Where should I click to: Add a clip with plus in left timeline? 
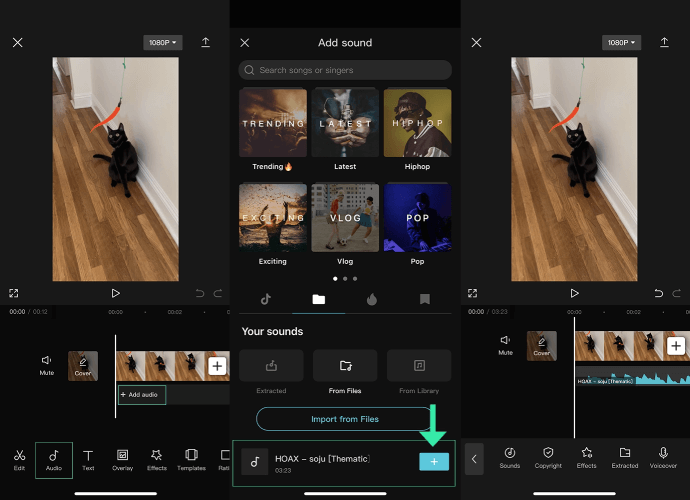click(217, 366)
